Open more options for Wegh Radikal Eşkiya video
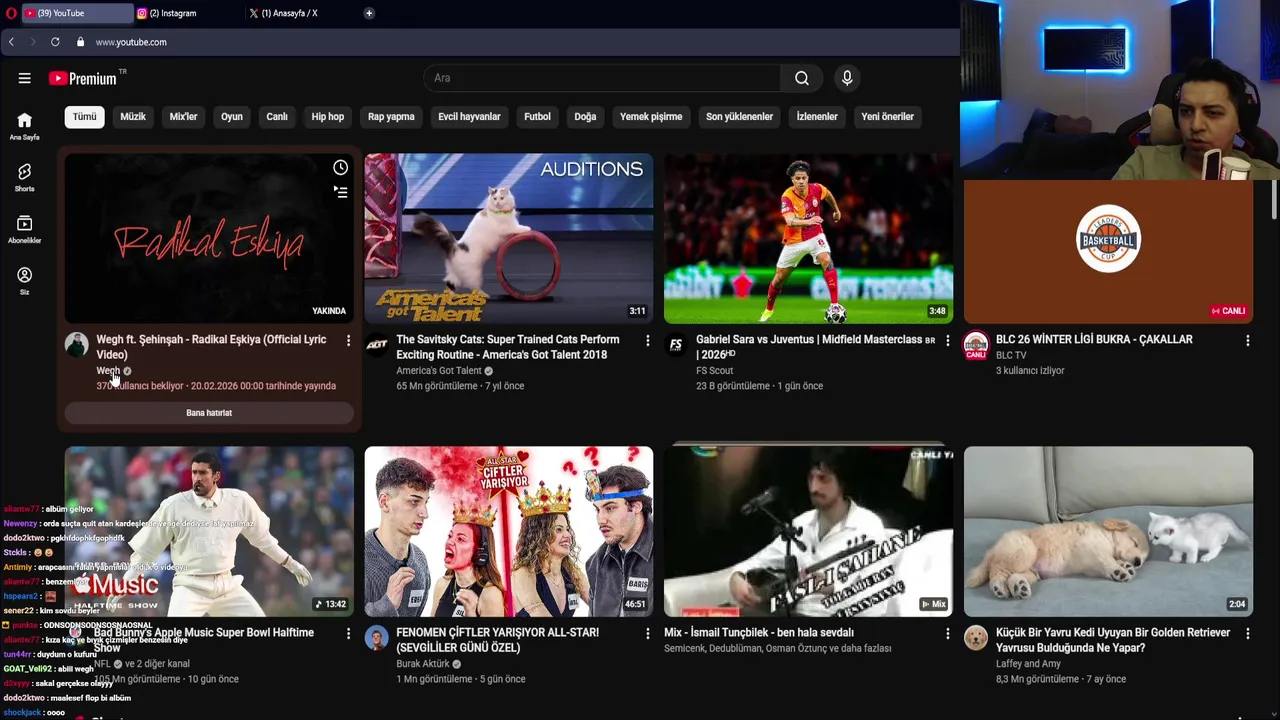 point(348,341)
